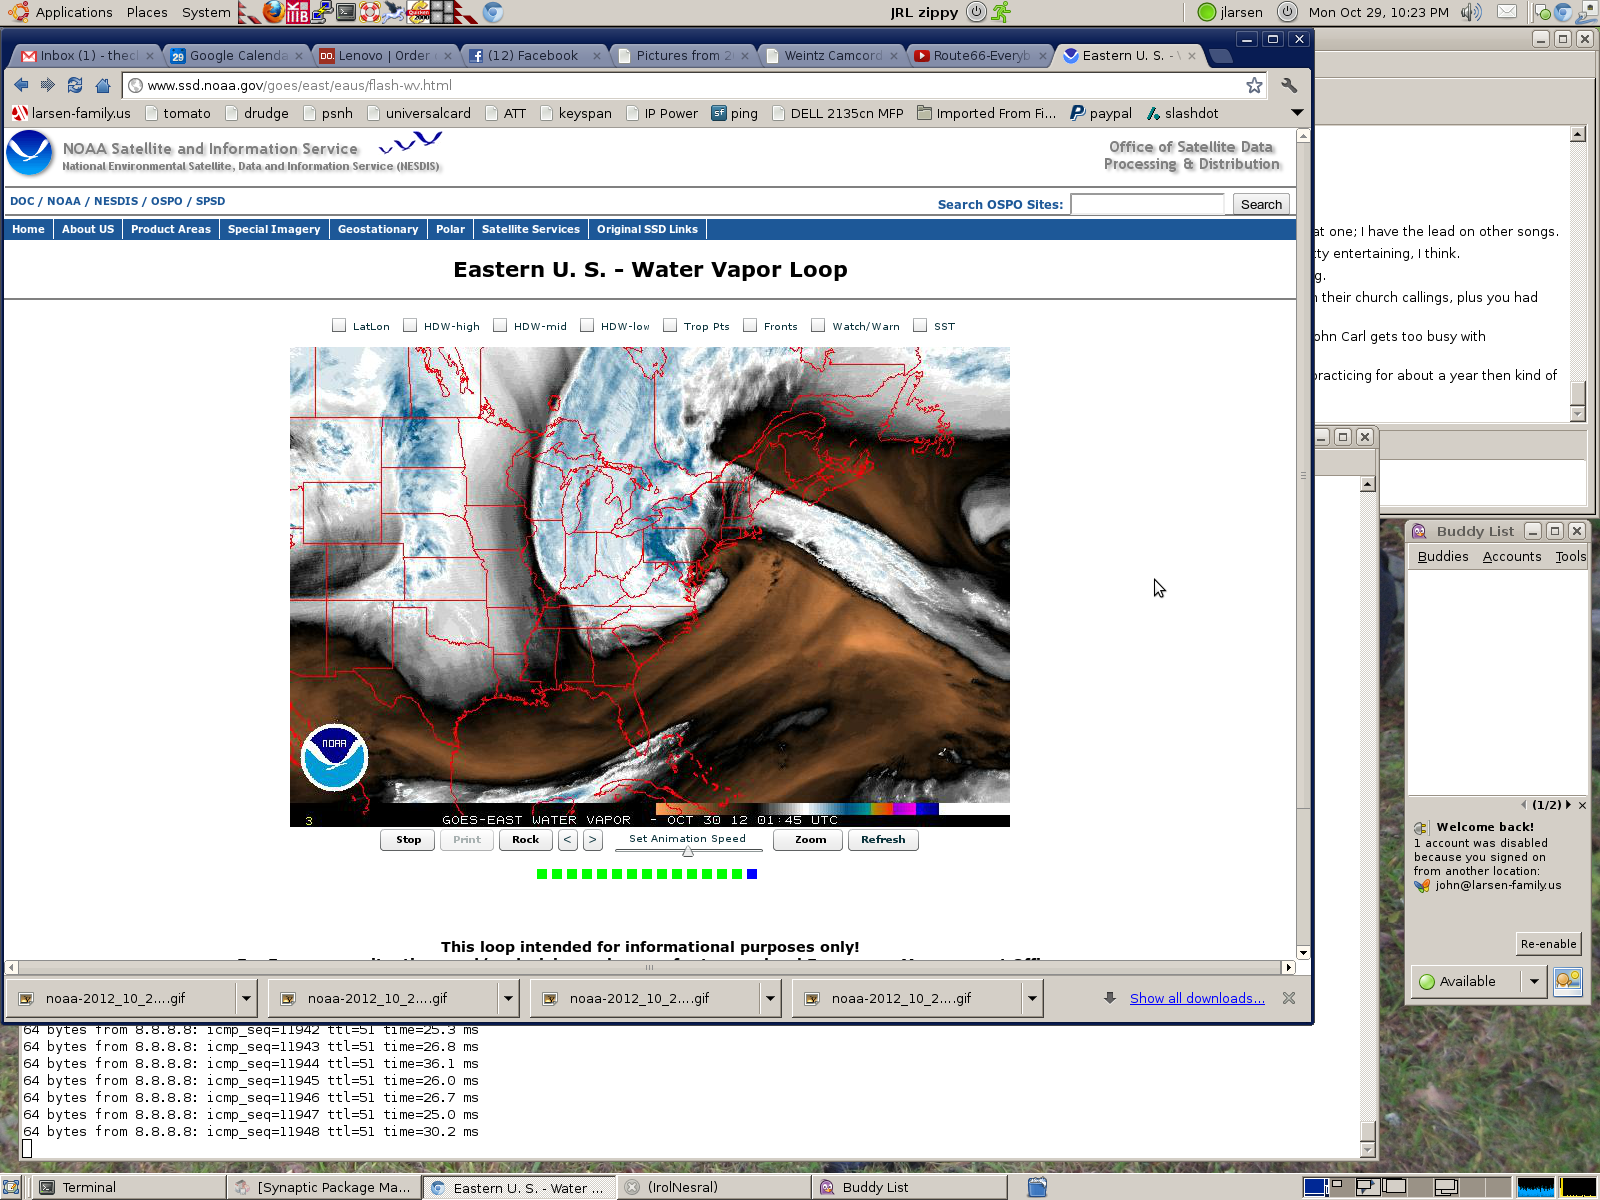Open the browser home page icon
The image size is (1600, 1200).
pyautogui.click(x=102, y=85)
